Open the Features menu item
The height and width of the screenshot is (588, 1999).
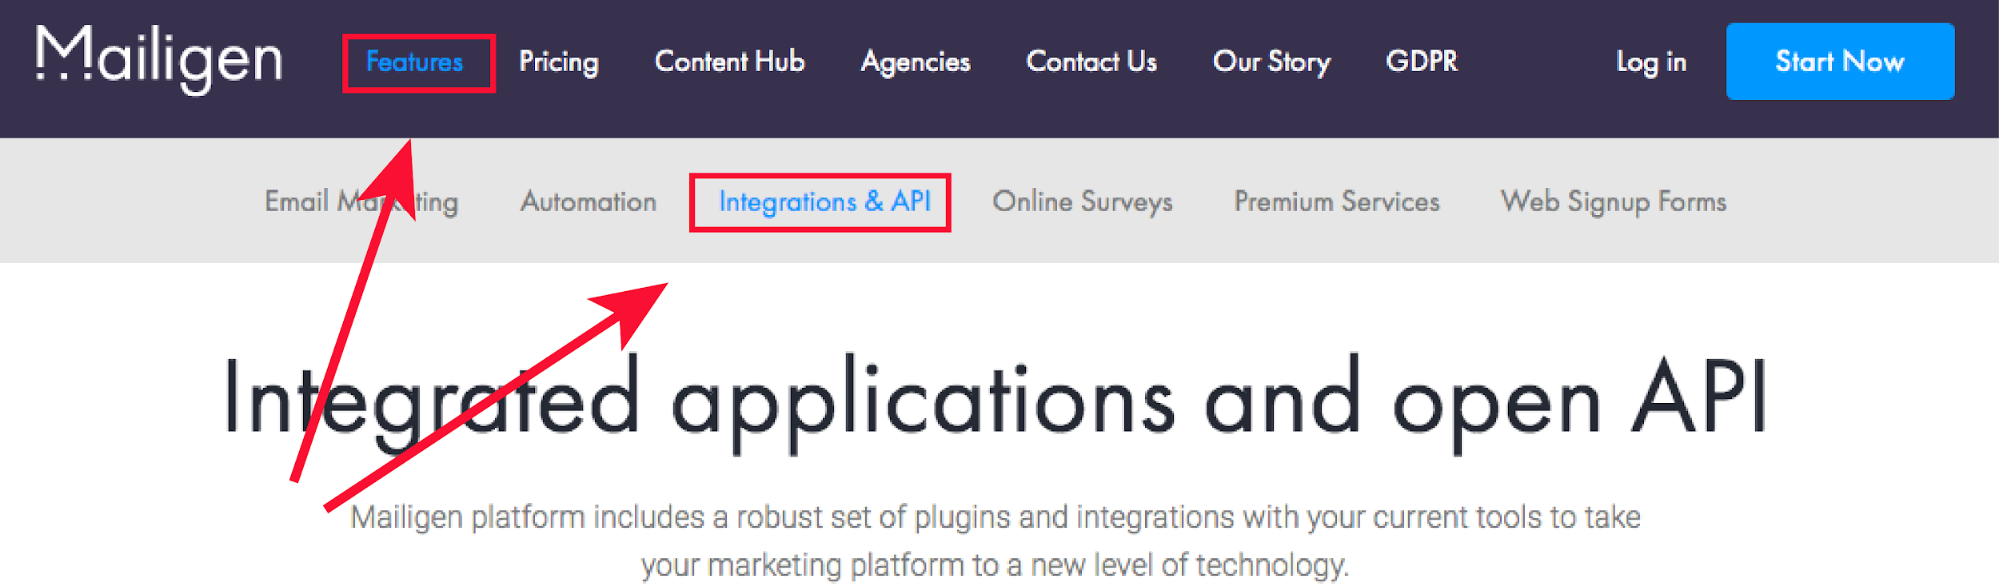click(414, 62)
